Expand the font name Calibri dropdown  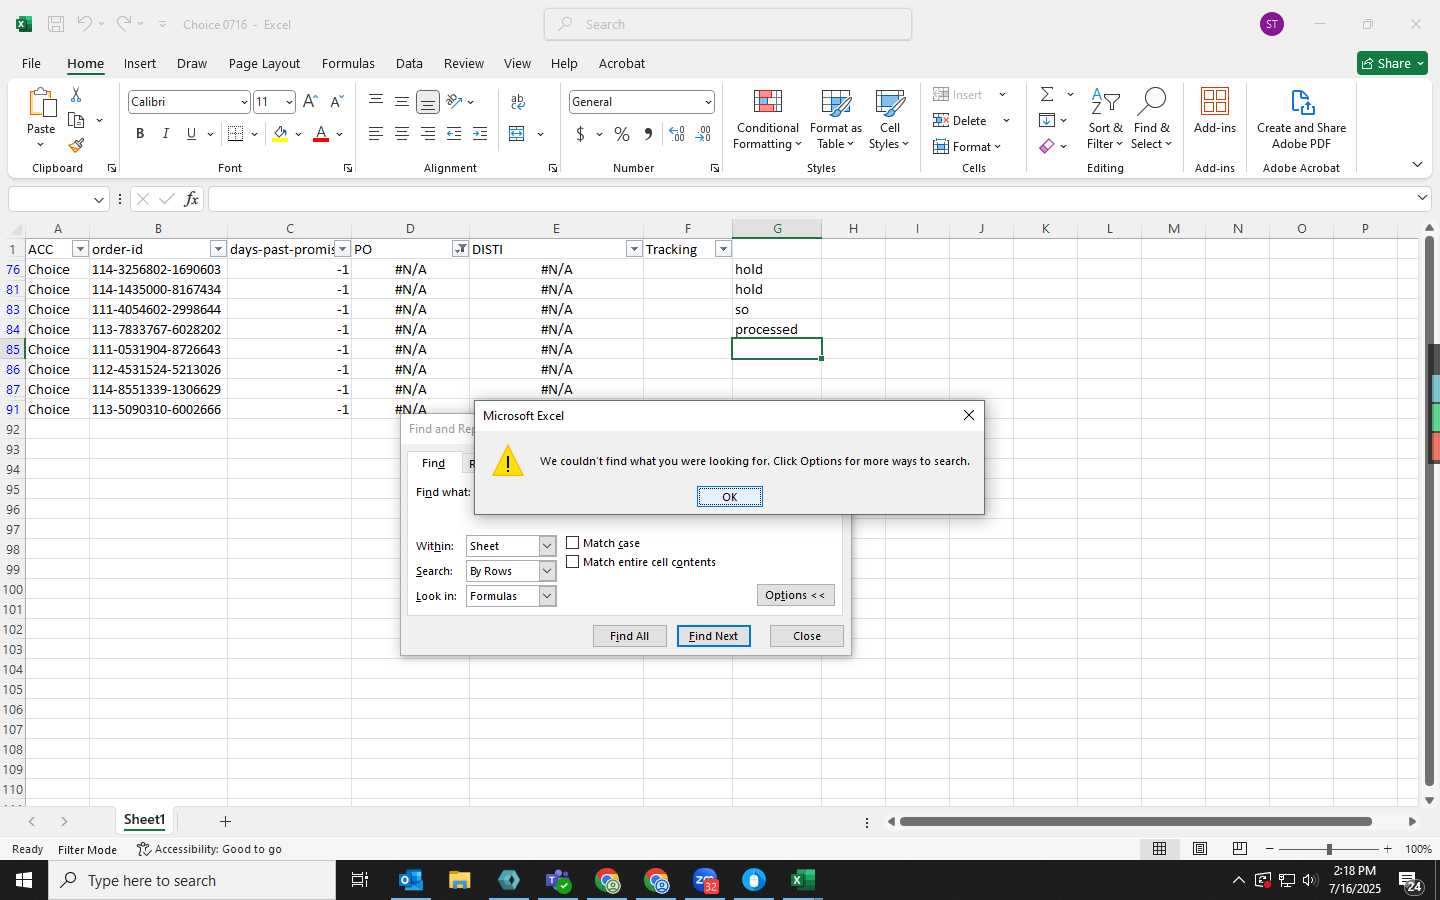point(243,102)
